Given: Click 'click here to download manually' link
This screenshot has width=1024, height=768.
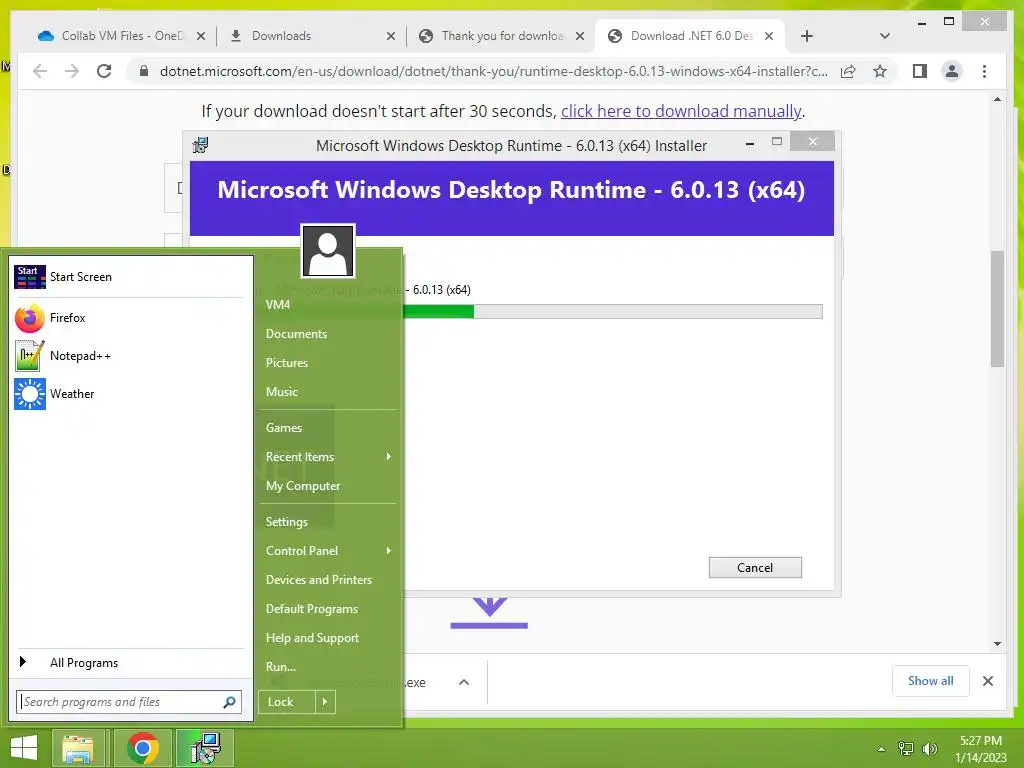Looking at the screenshot, I should 681,111.
